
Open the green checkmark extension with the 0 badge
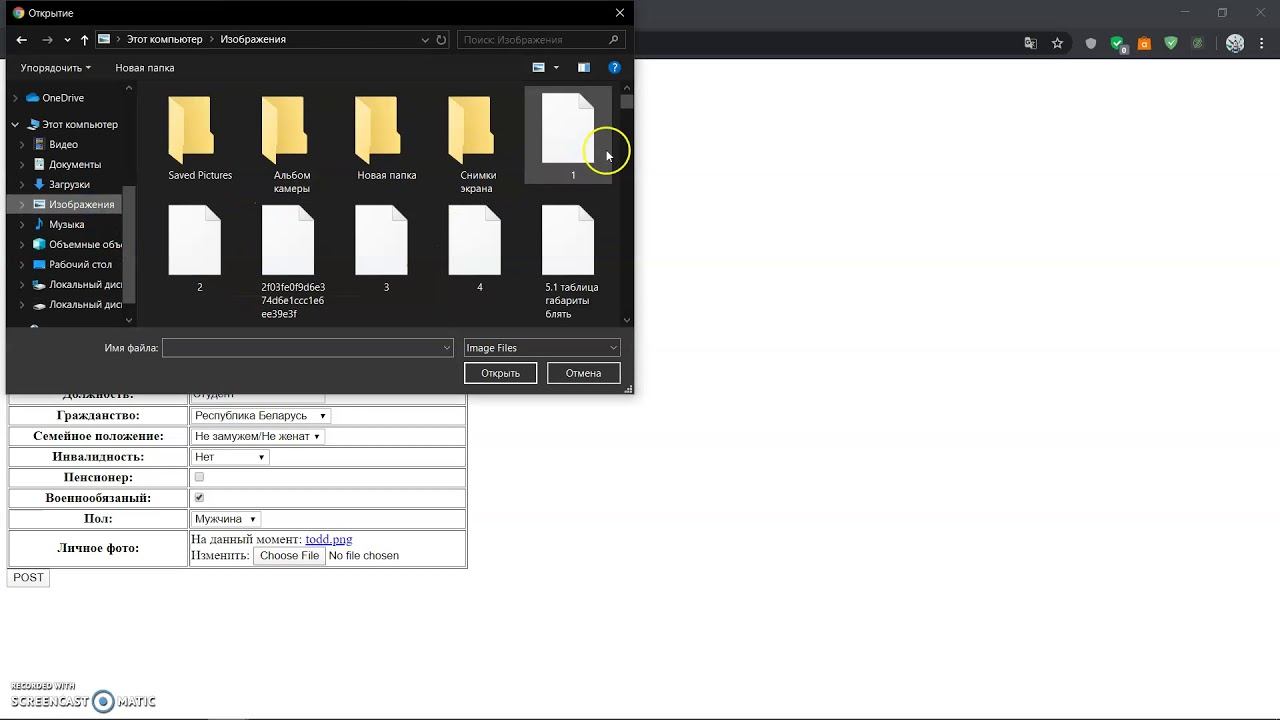(x=1119, y=44)
